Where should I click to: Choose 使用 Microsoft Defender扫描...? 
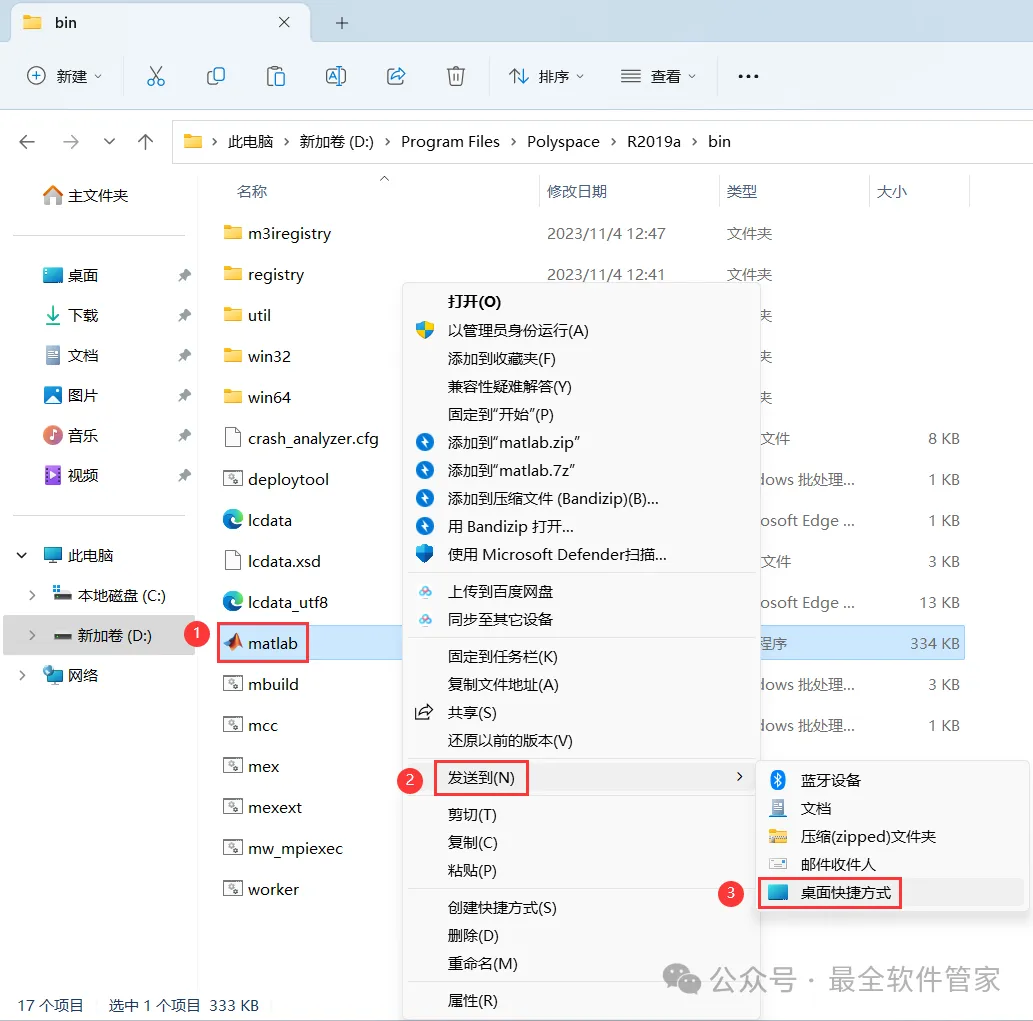point(557,555)
